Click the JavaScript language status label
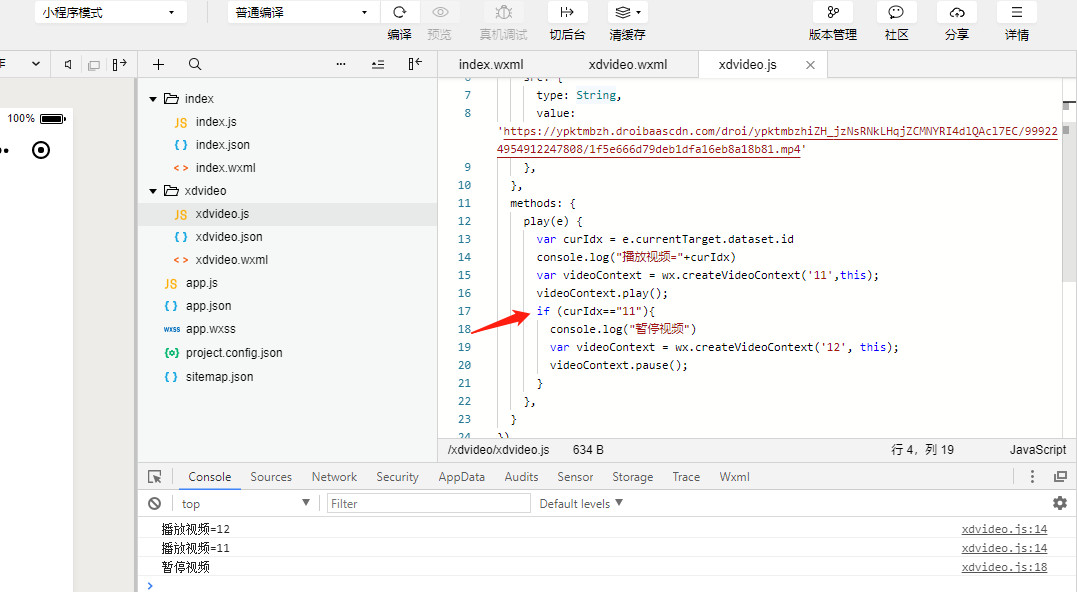 [x=1037, y=450]
